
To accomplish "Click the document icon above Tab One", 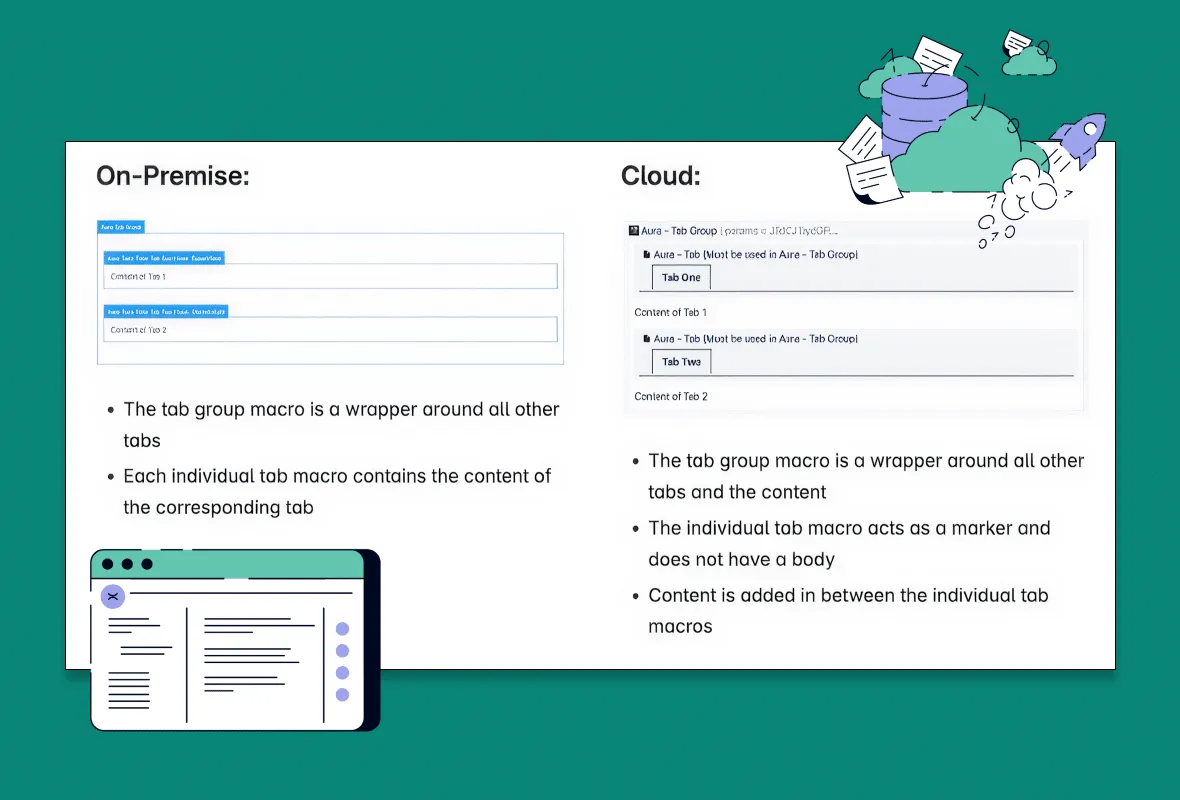I will point(646,255).
